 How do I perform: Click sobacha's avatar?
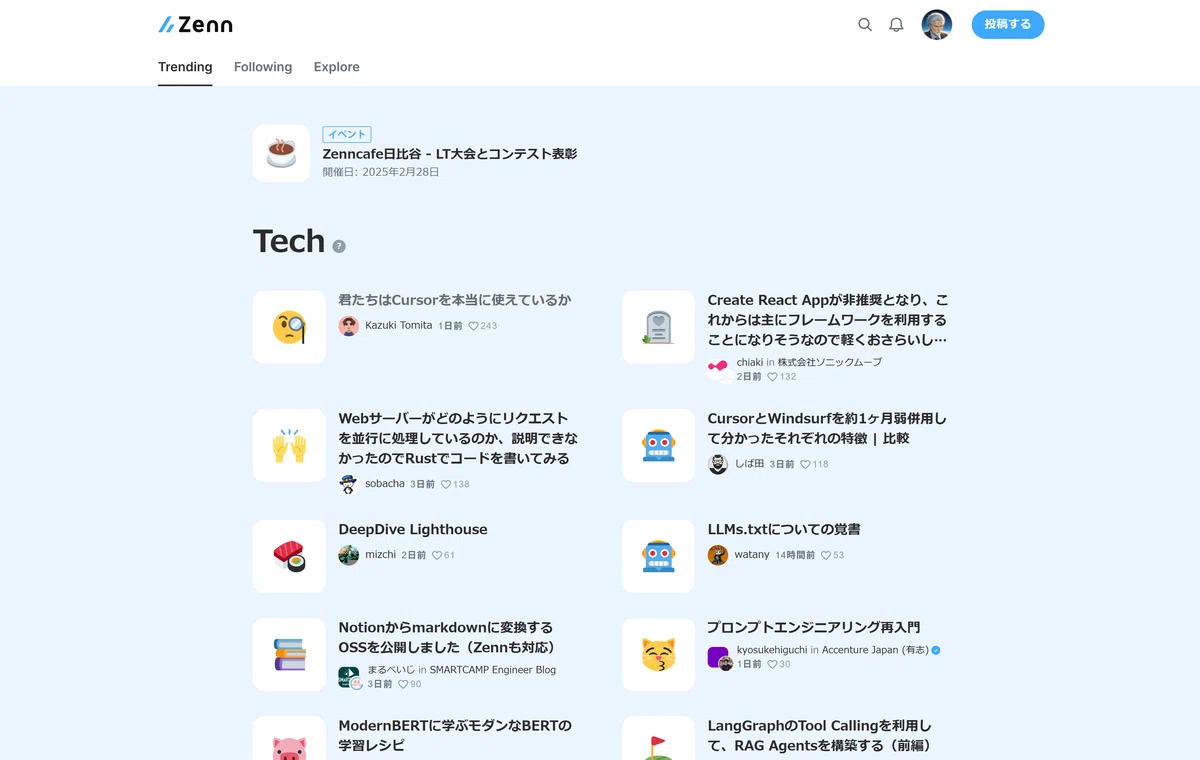tap(348, 484)
